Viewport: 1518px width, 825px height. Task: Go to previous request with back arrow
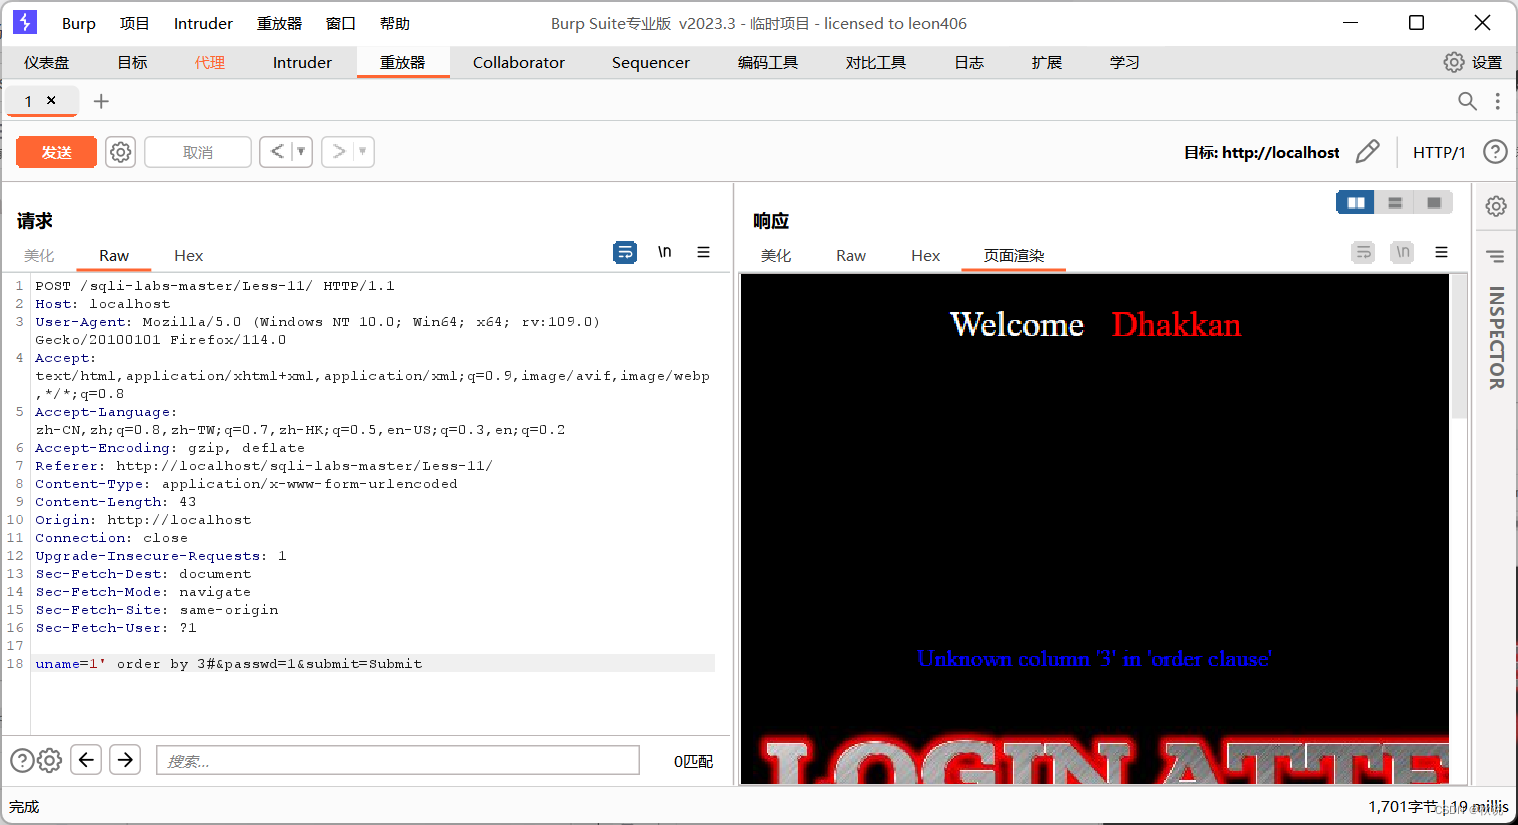coord(277,152)
